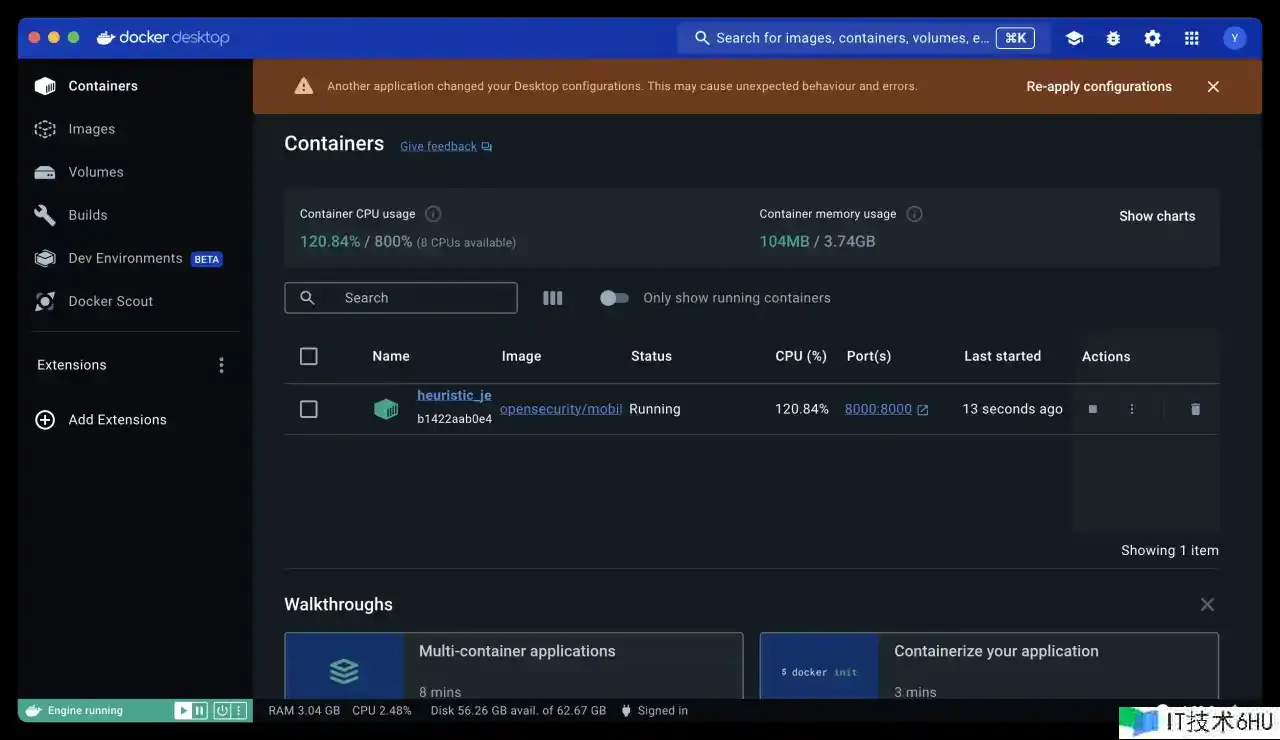Click the containers Search field
Image resolution: width=1280 pixels, height=740 pixels.
click(x=401, y=298)
